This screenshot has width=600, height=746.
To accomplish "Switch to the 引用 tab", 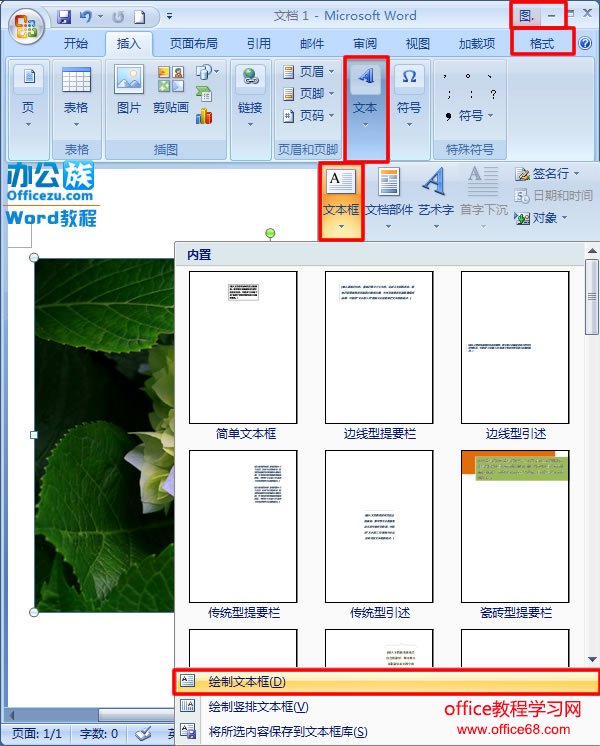I will pyautogui.click(x=258, y=44).
